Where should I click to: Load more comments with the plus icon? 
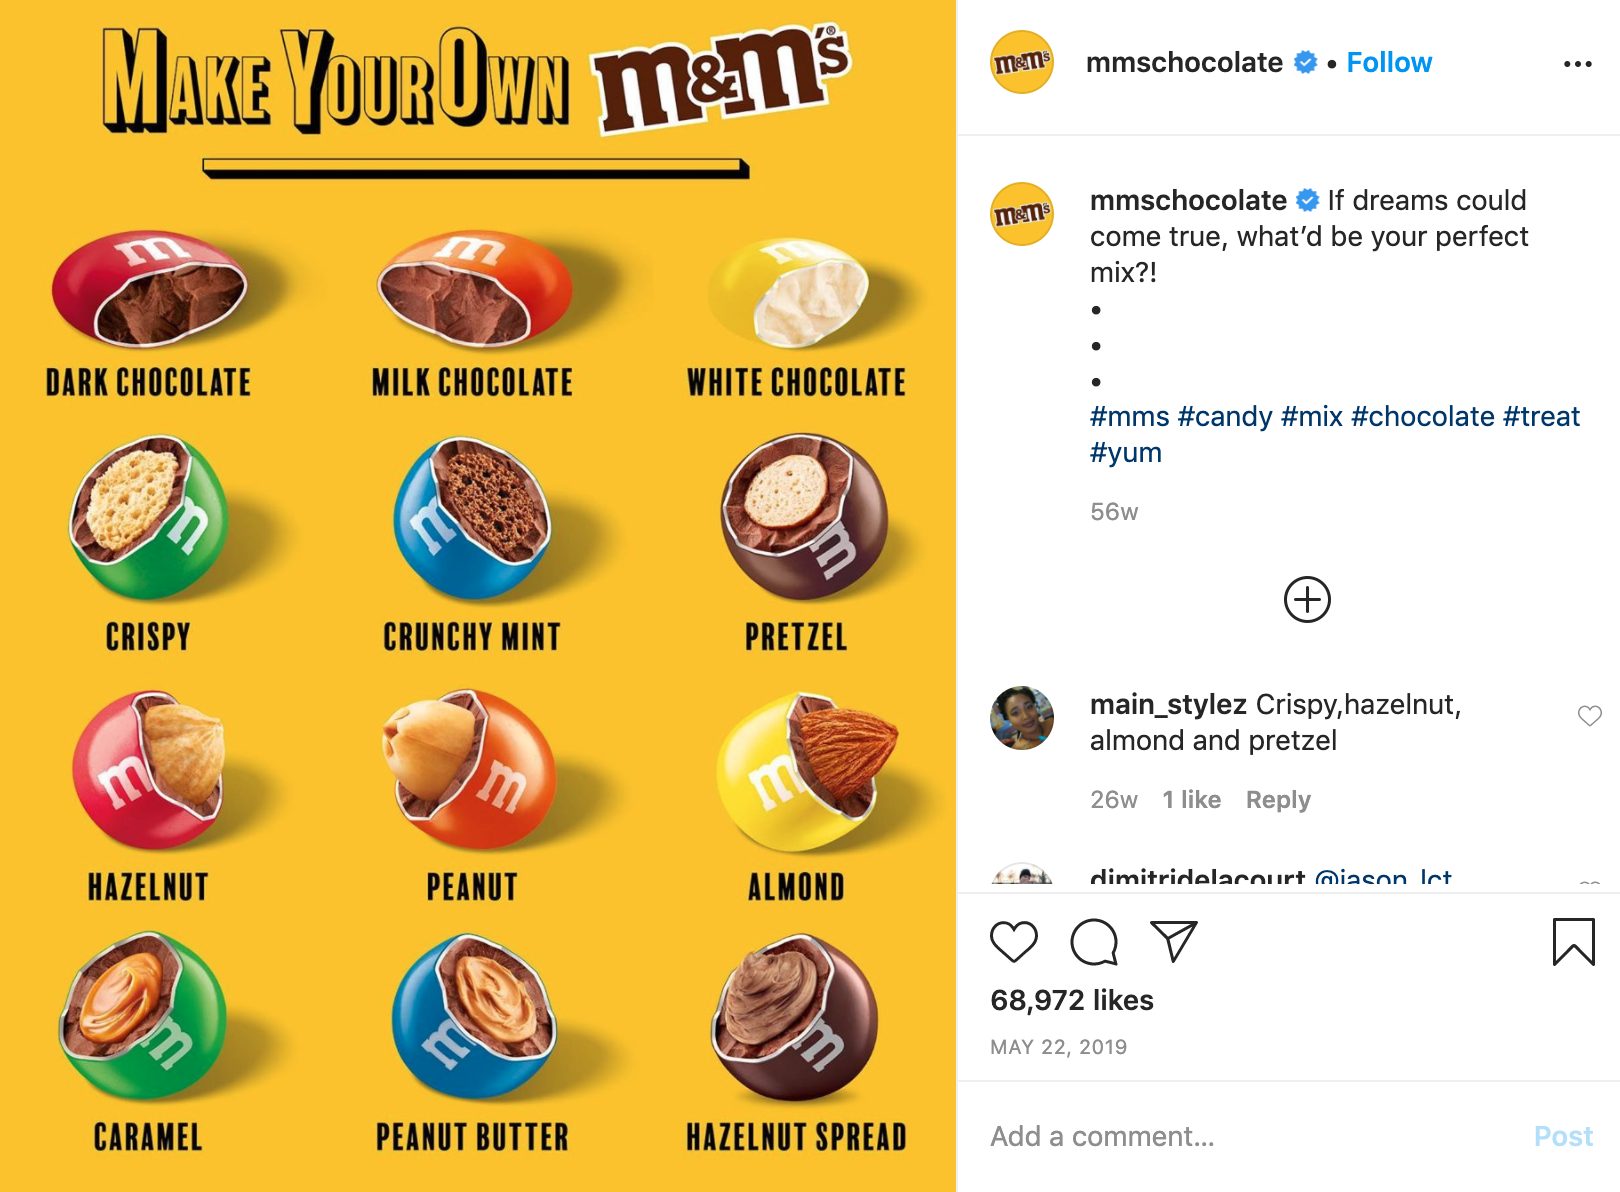[x=1307, y=600]
